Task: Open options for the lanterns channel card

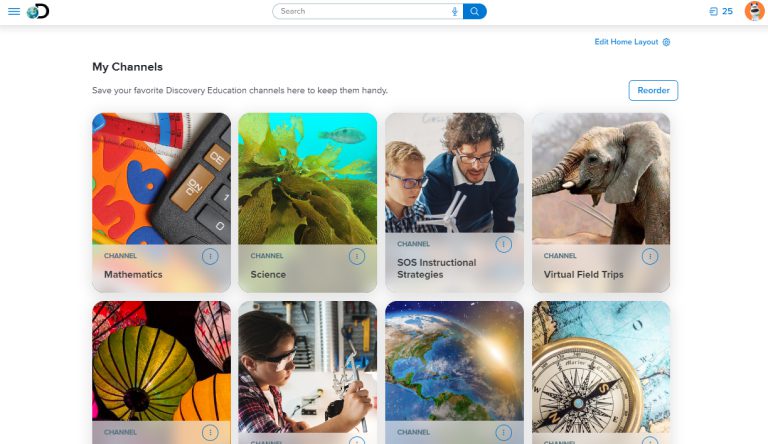Action: pyautogui.click(x=210, y=432)
